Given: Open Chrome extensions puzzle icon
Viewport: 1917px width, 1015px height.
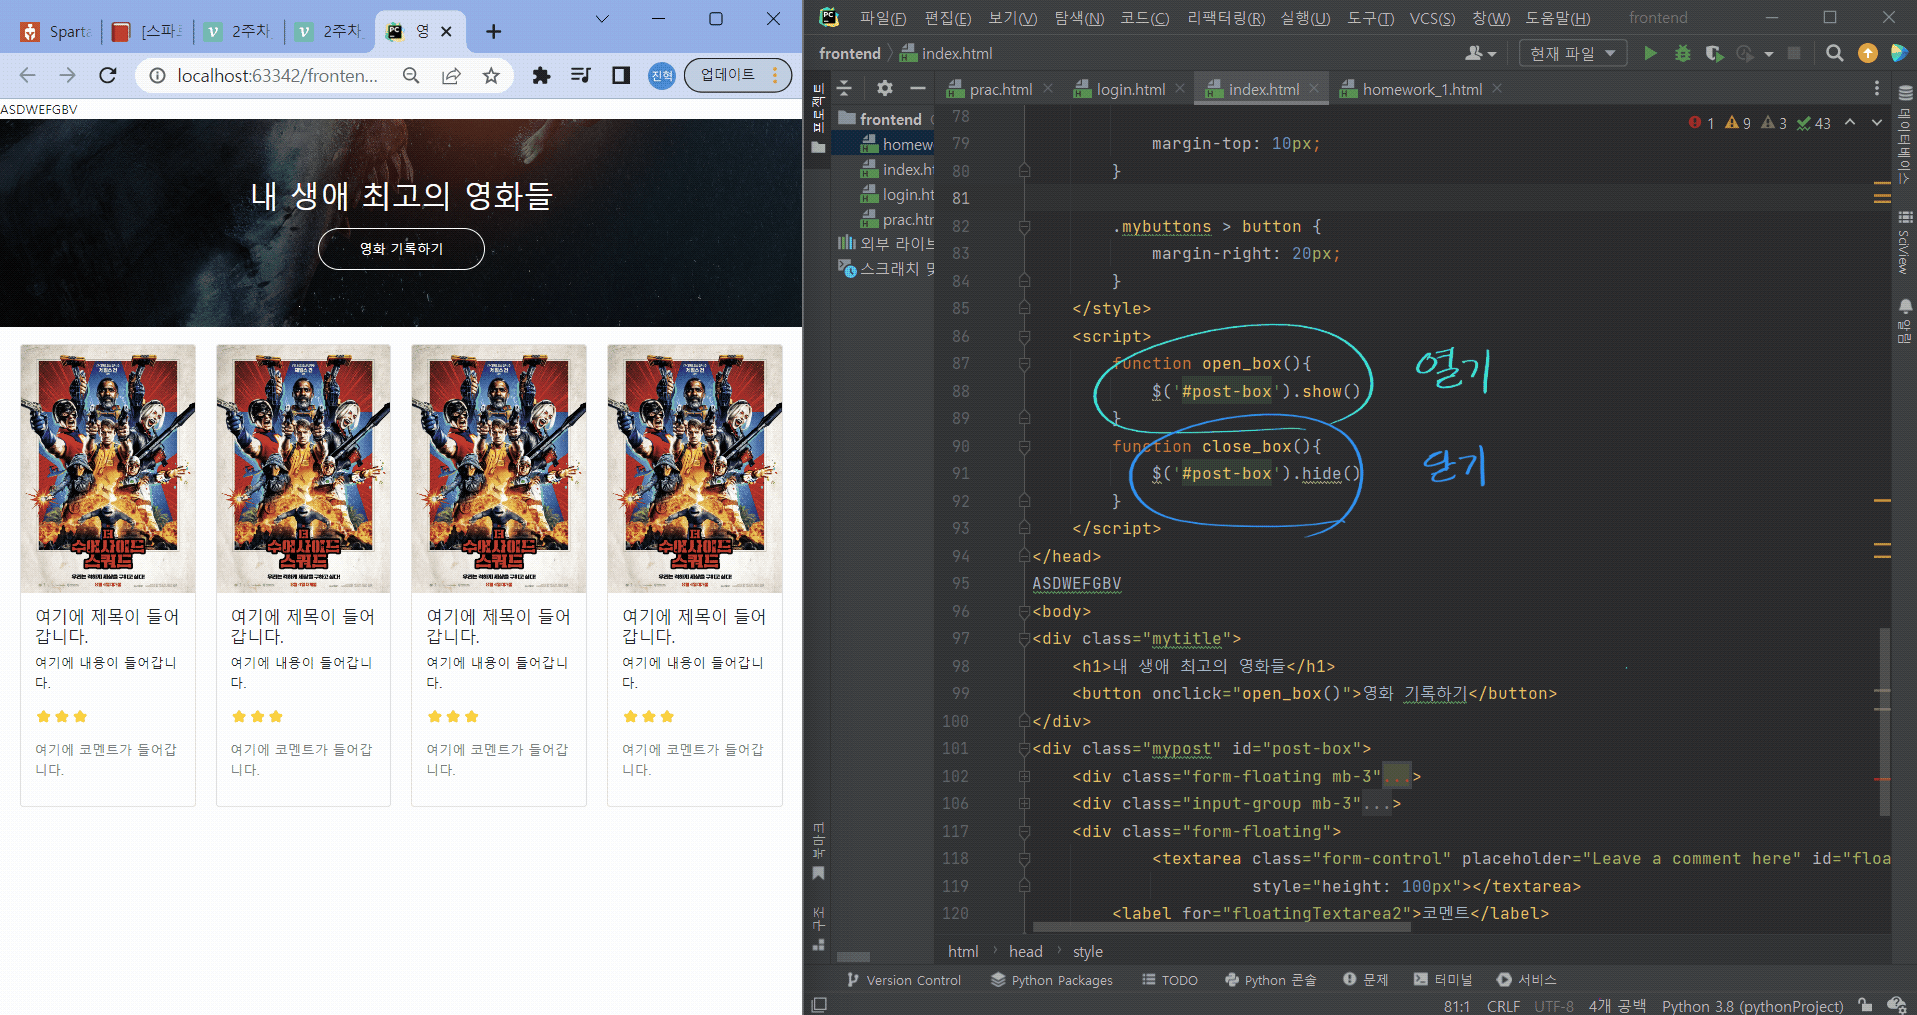Looking at the screenshot, I should point(541,75).
